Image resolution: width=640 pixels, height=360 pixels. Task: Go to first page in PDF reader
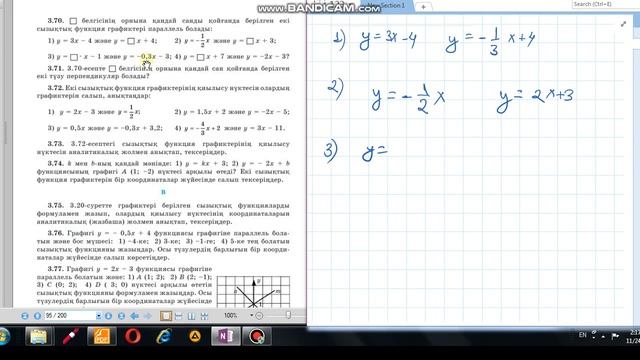[25, 316]
